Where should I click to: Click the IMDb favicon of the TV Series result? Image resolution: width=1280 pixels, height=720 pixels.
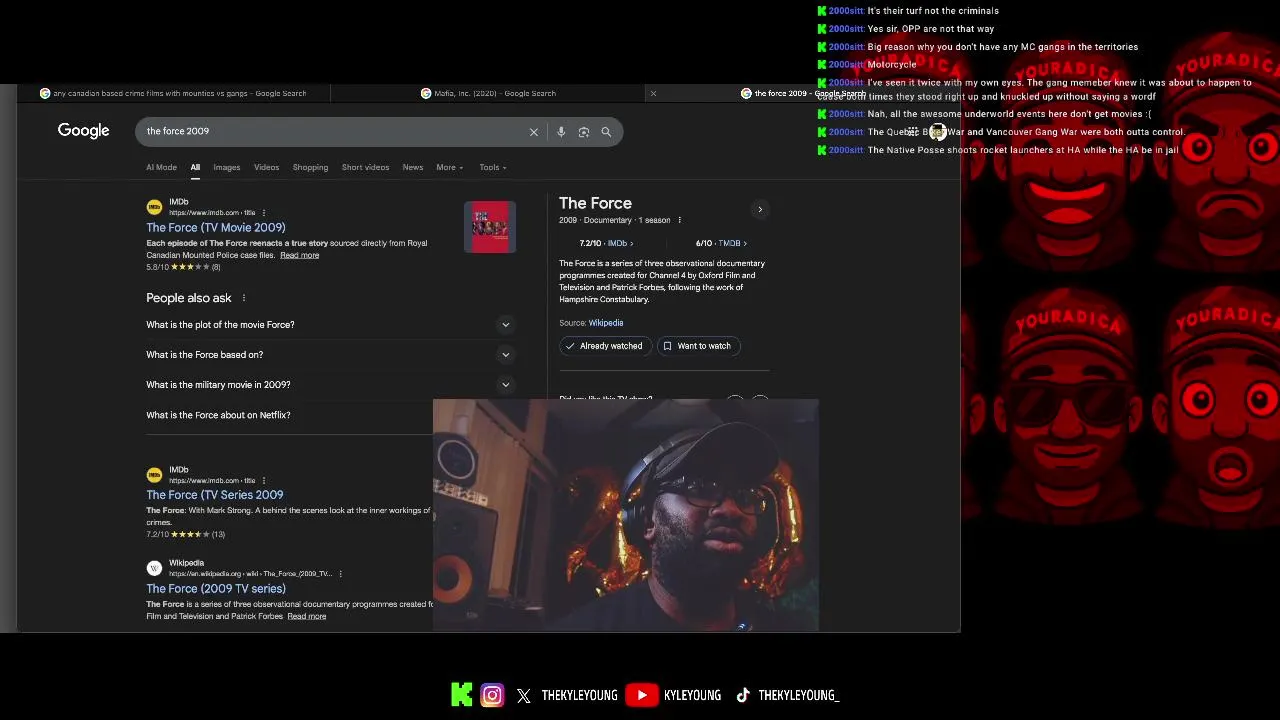click(x=154, y=475)
